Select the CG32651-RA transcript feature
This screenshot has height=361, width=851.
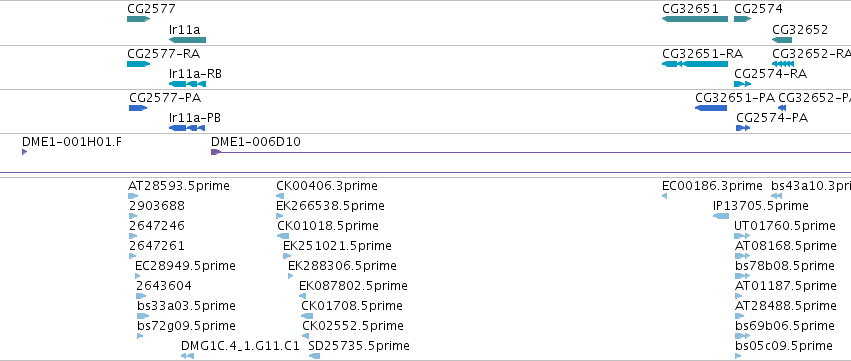695,64
